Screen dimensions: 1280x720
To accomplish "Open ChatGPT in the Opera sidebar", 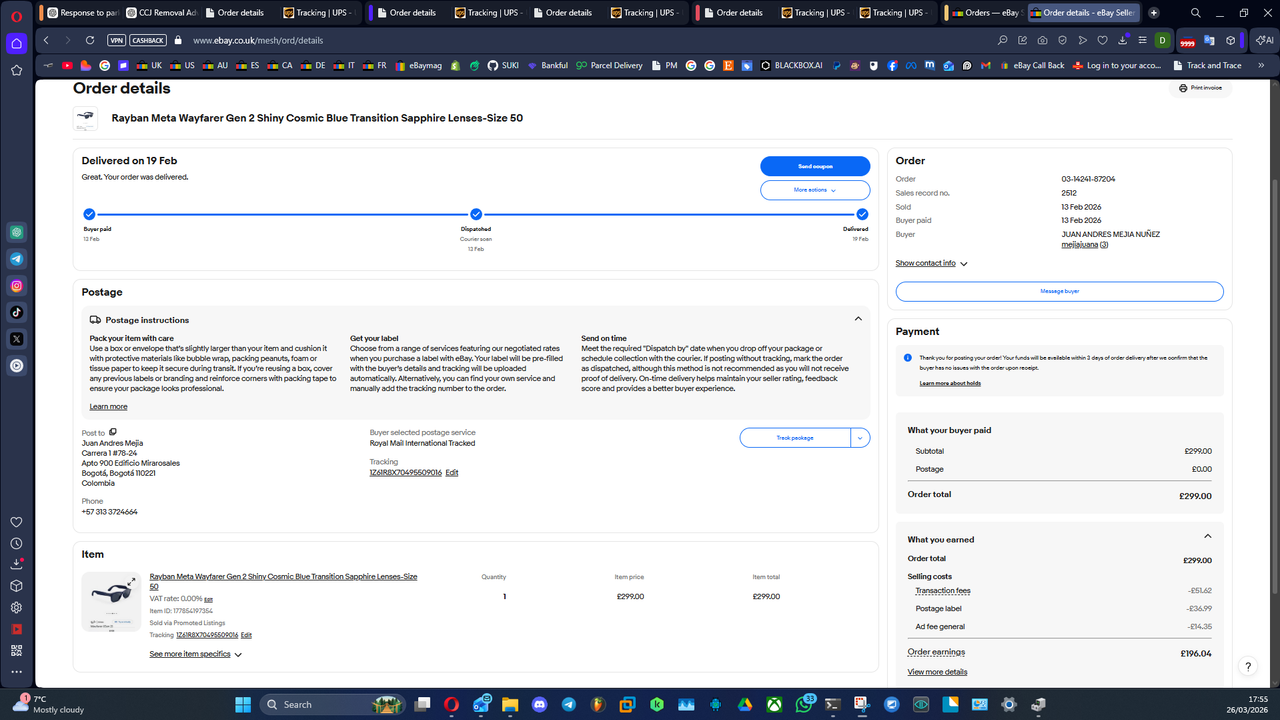I will (x=17, y=232).
